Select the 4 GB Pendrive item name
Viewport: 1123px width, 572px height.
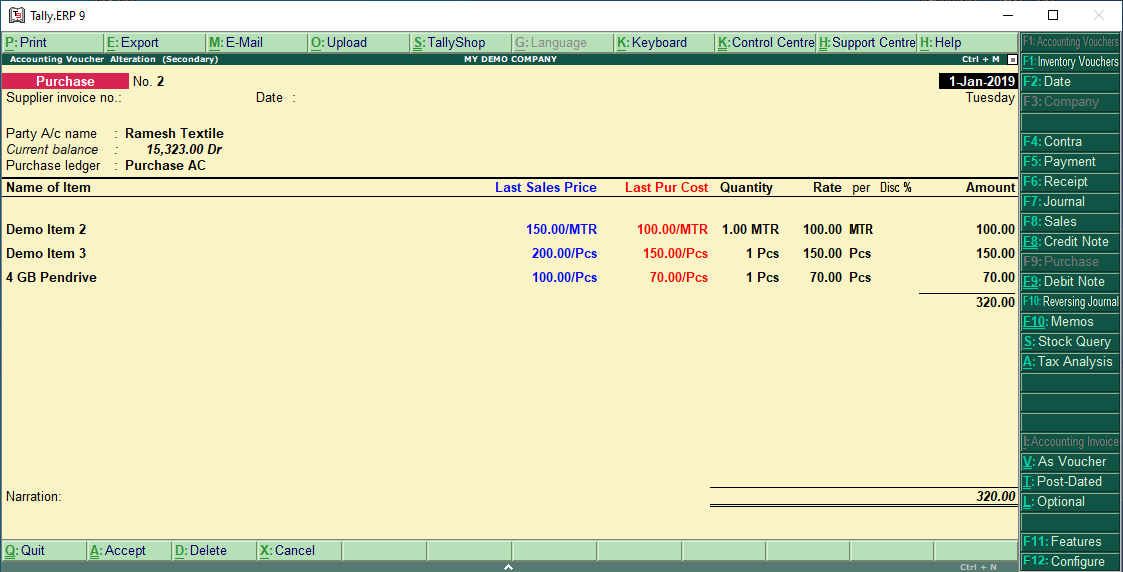point(52,278)
